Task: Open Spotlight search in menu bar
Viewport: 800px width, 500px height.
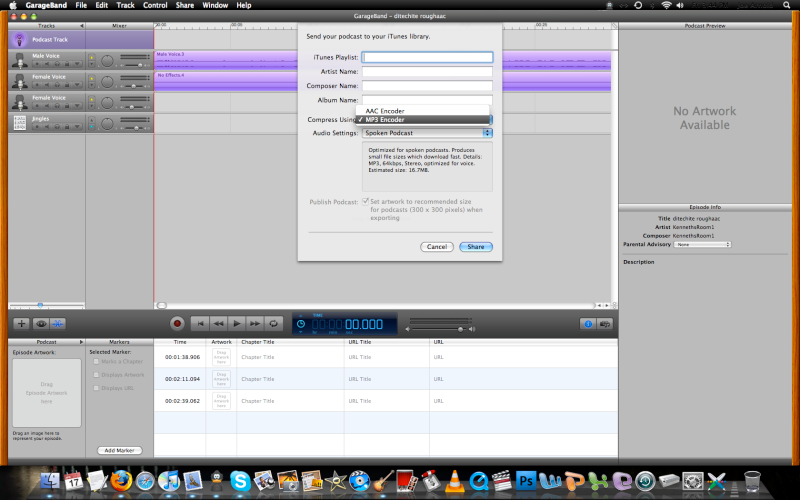Action: tap(787, 5)
